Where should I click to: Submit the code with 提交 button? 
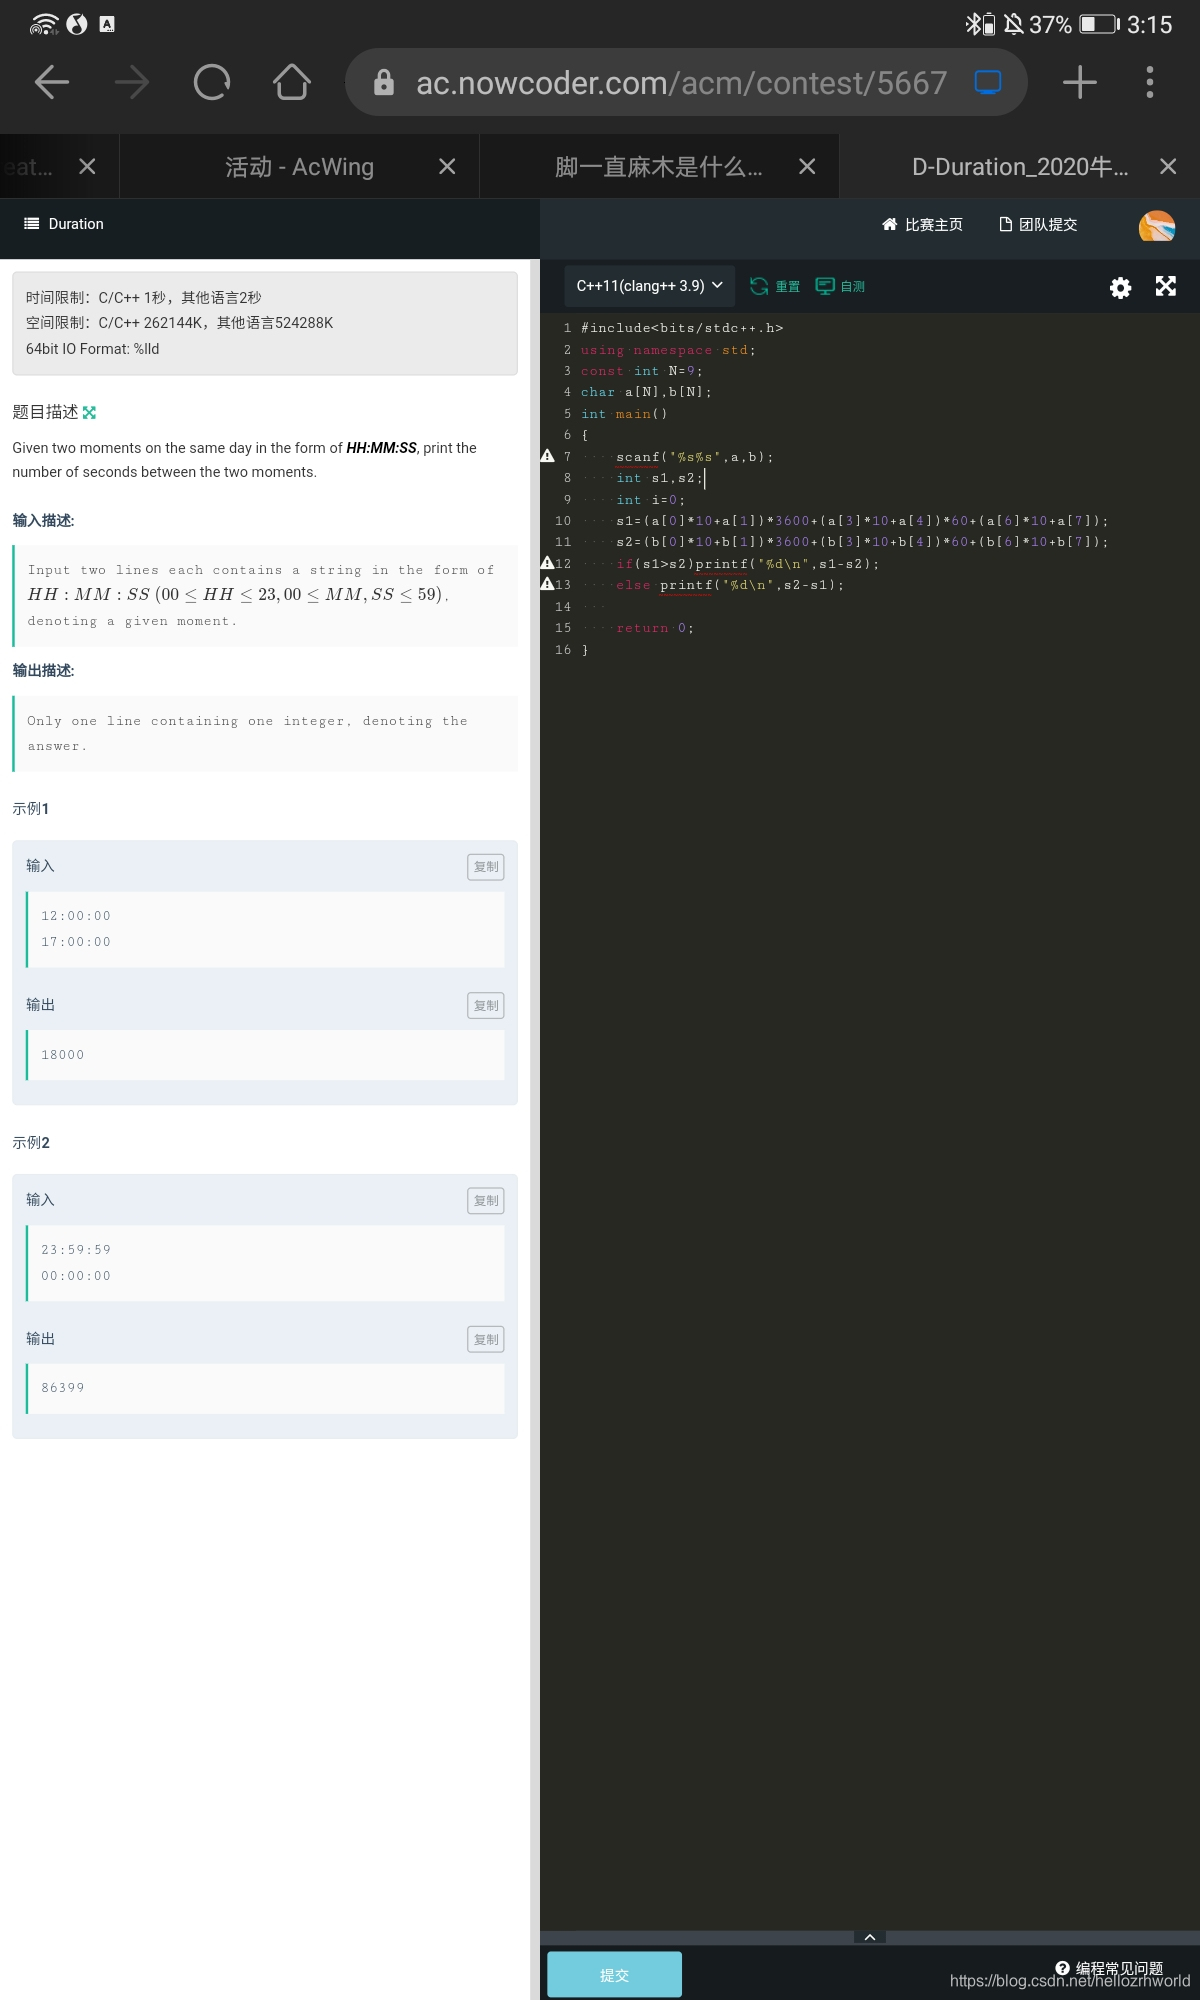coord(614,1975)
